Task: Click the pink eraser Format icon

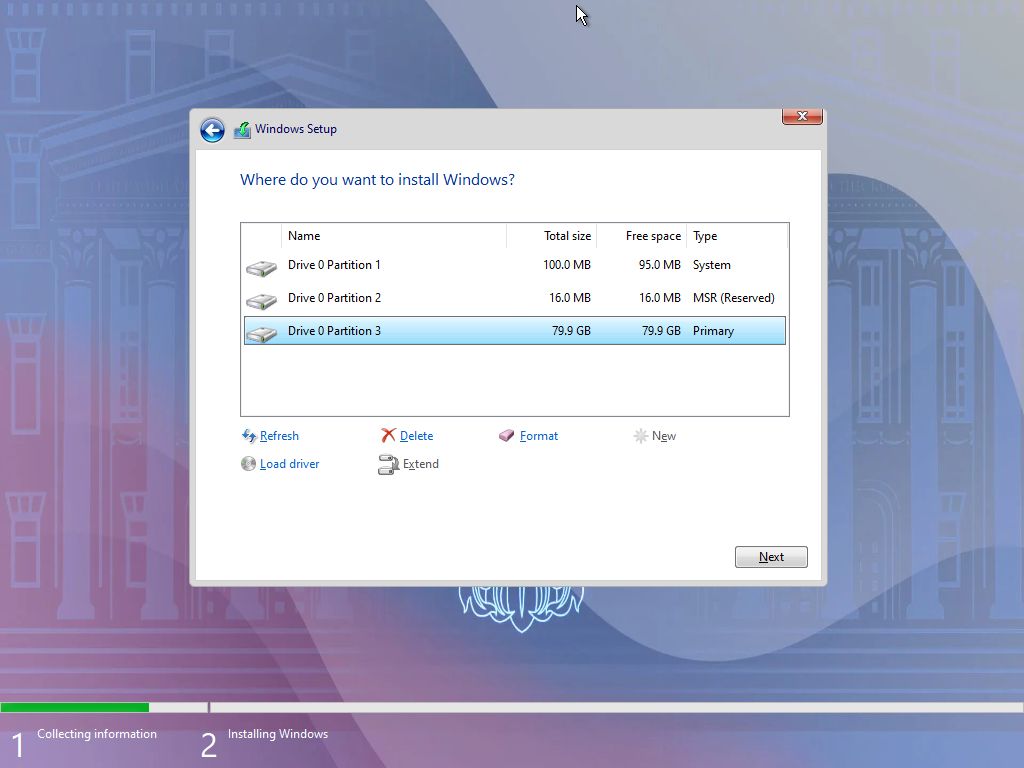Action: (507, 436)
